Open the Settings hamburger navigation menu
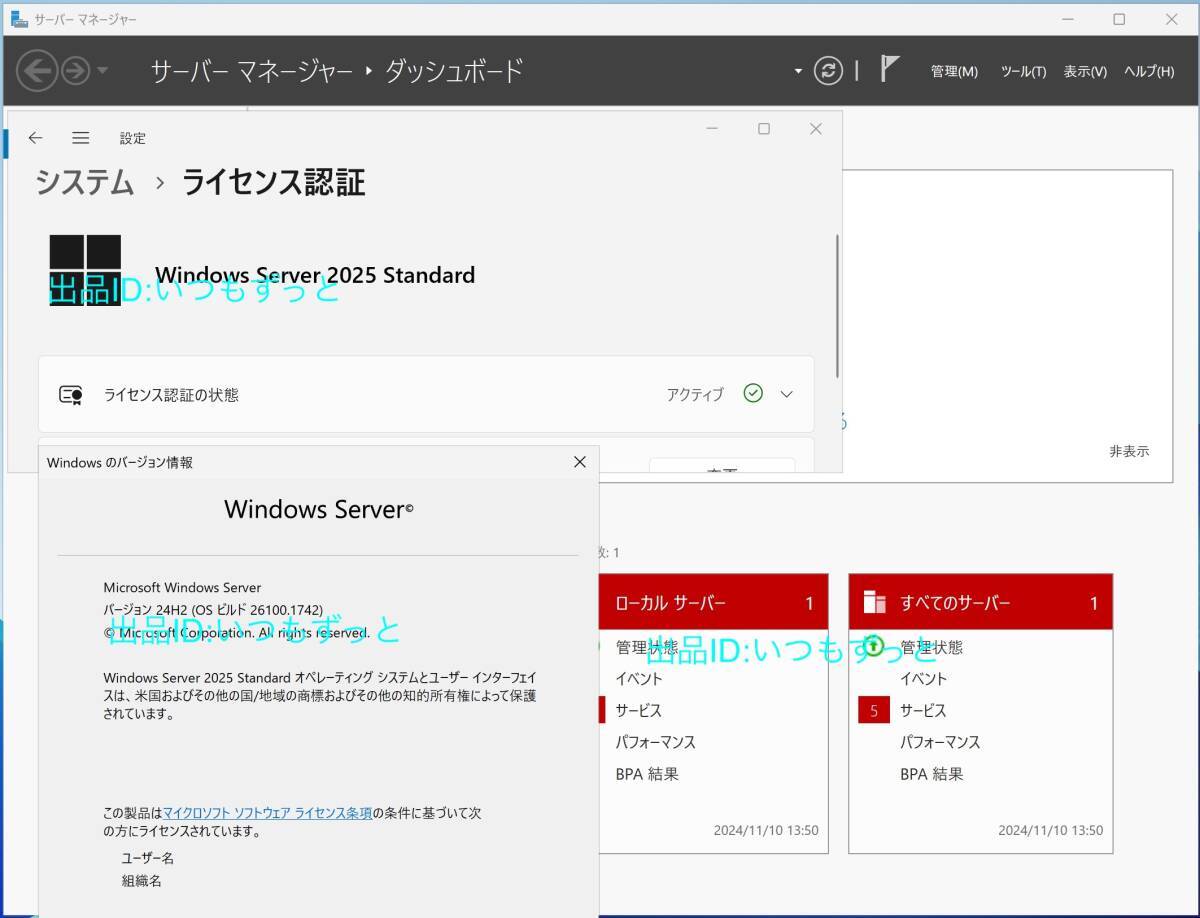The image size is (1200, 918). tap(81, 138)
